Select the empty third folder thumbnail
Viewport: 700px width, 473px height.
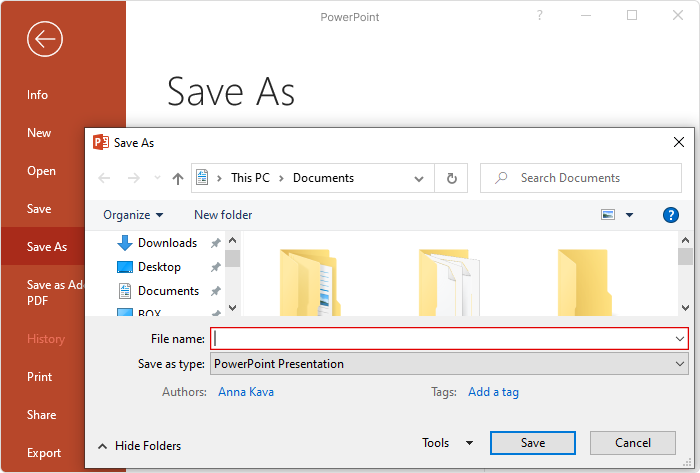pos(585,282)
